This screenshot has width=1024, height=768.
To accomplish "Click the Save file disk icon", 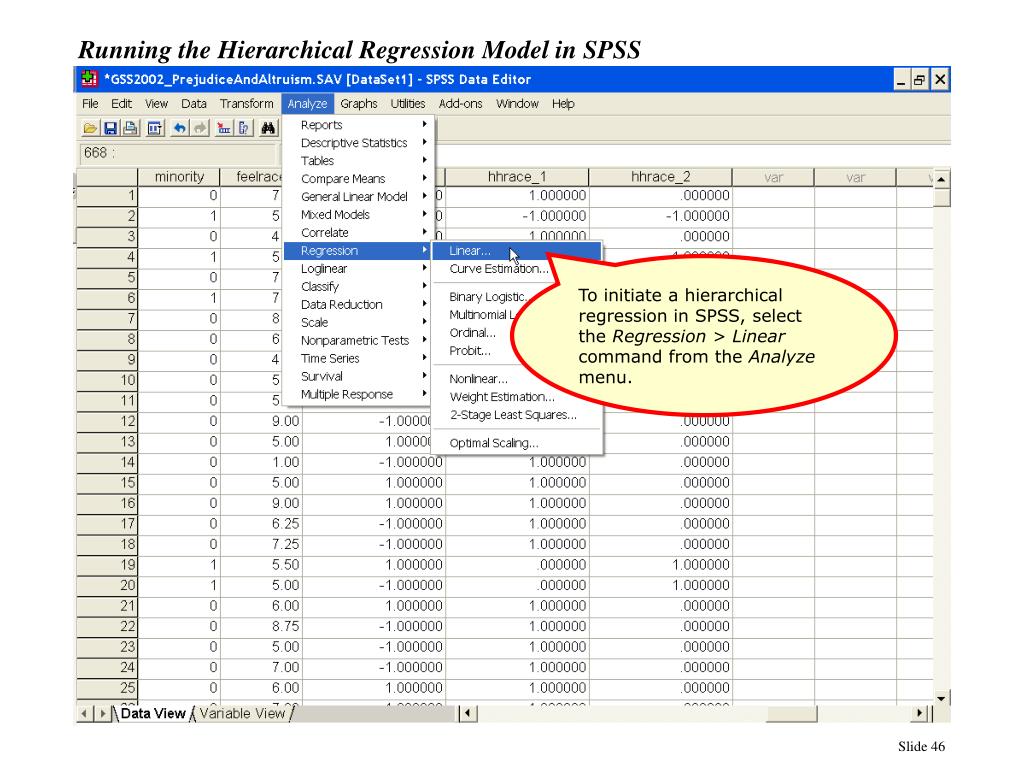I will tap(110, 128).
